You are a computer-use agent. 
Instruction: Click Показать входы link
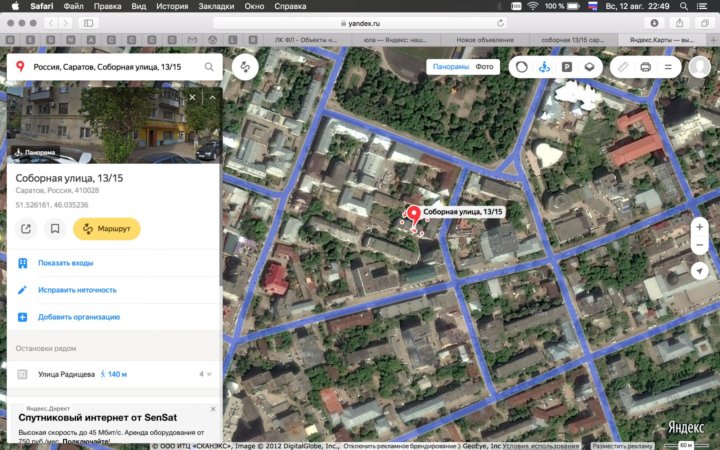click(x=65, y=263)
